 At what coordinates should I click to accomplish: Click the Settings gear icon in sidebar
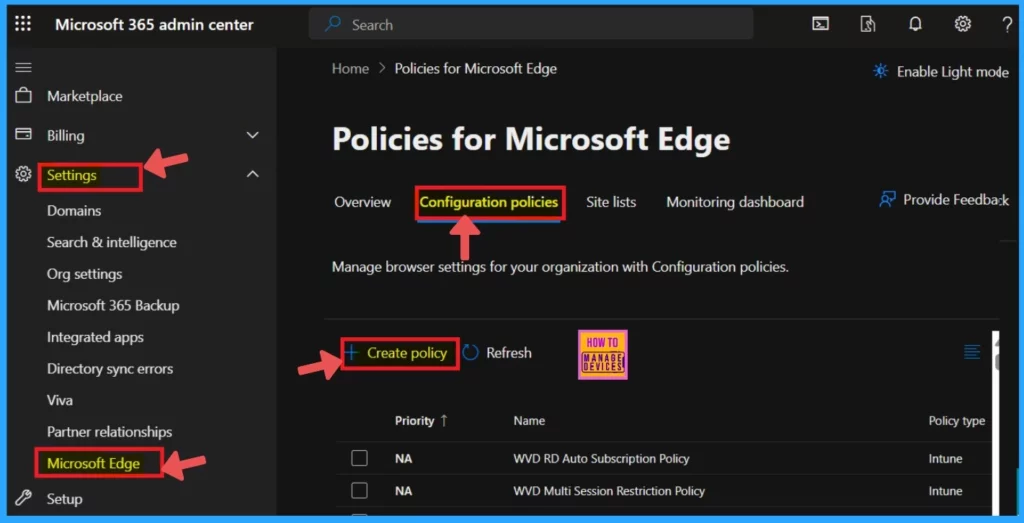coord(24,174)
